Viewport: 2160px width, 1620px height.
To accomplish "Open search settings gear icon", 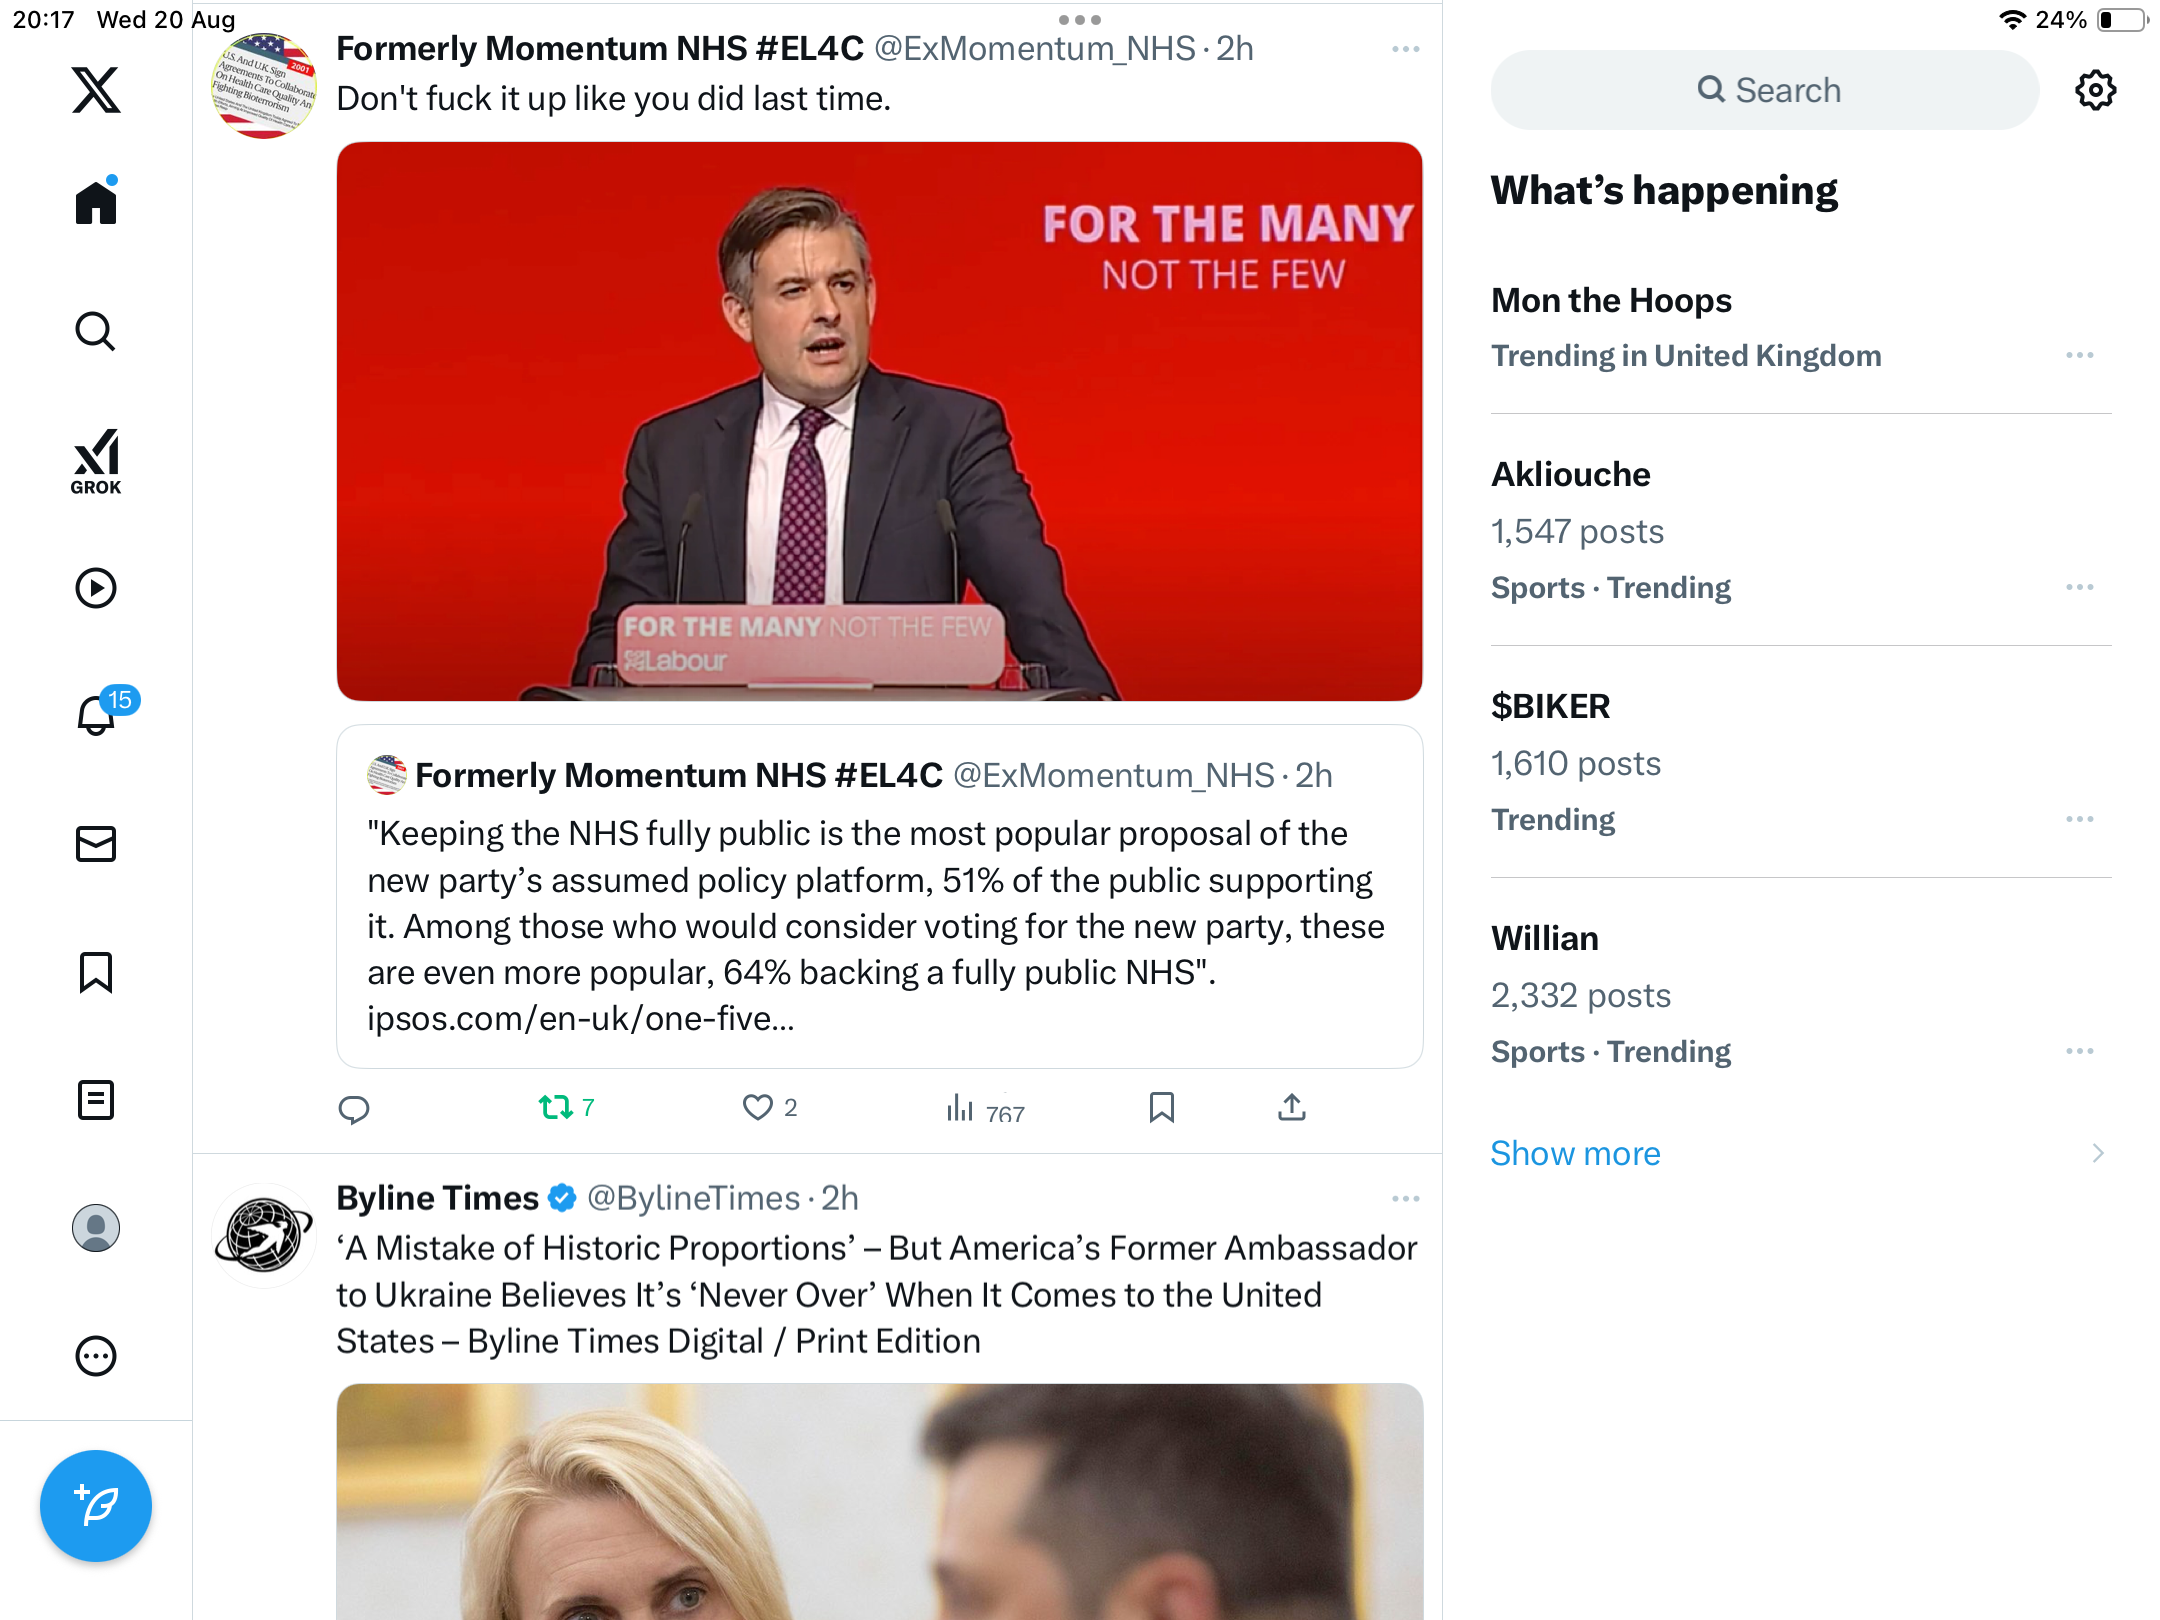I will 2095,90.
